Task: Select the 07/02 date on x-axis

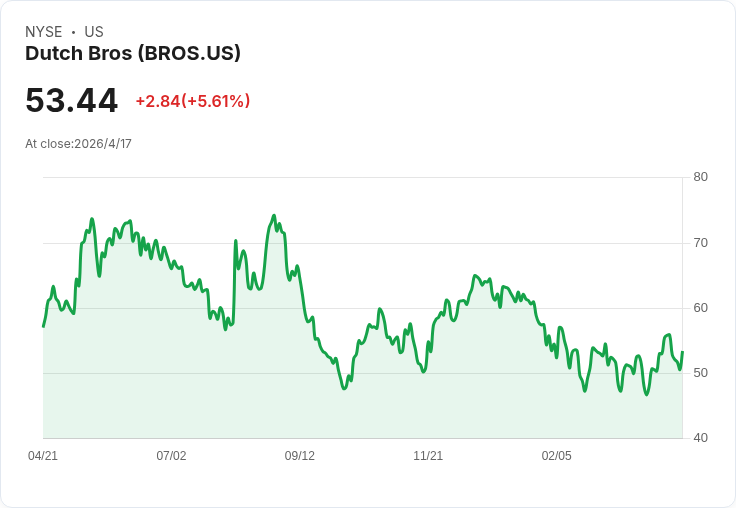Action: pos(171,456)
